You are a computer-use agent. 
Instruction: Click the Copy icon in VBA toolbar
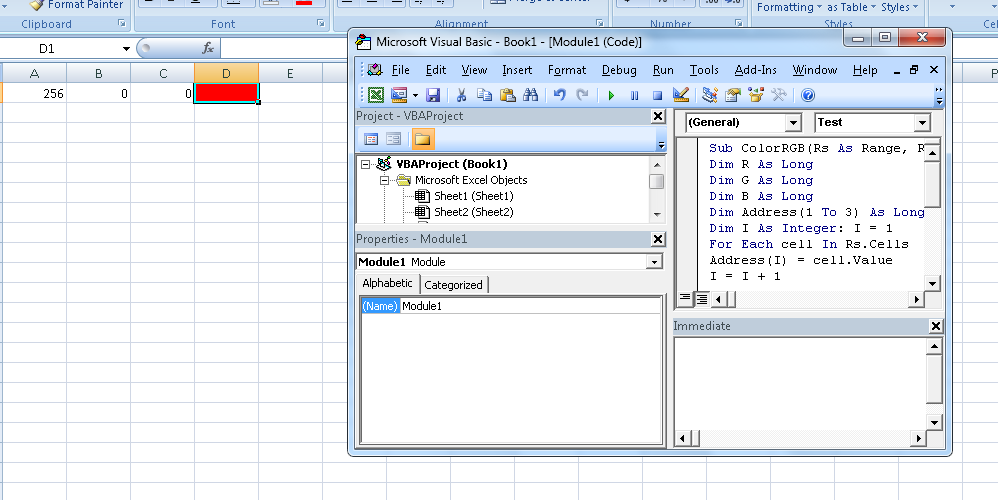tap(484, 95)
